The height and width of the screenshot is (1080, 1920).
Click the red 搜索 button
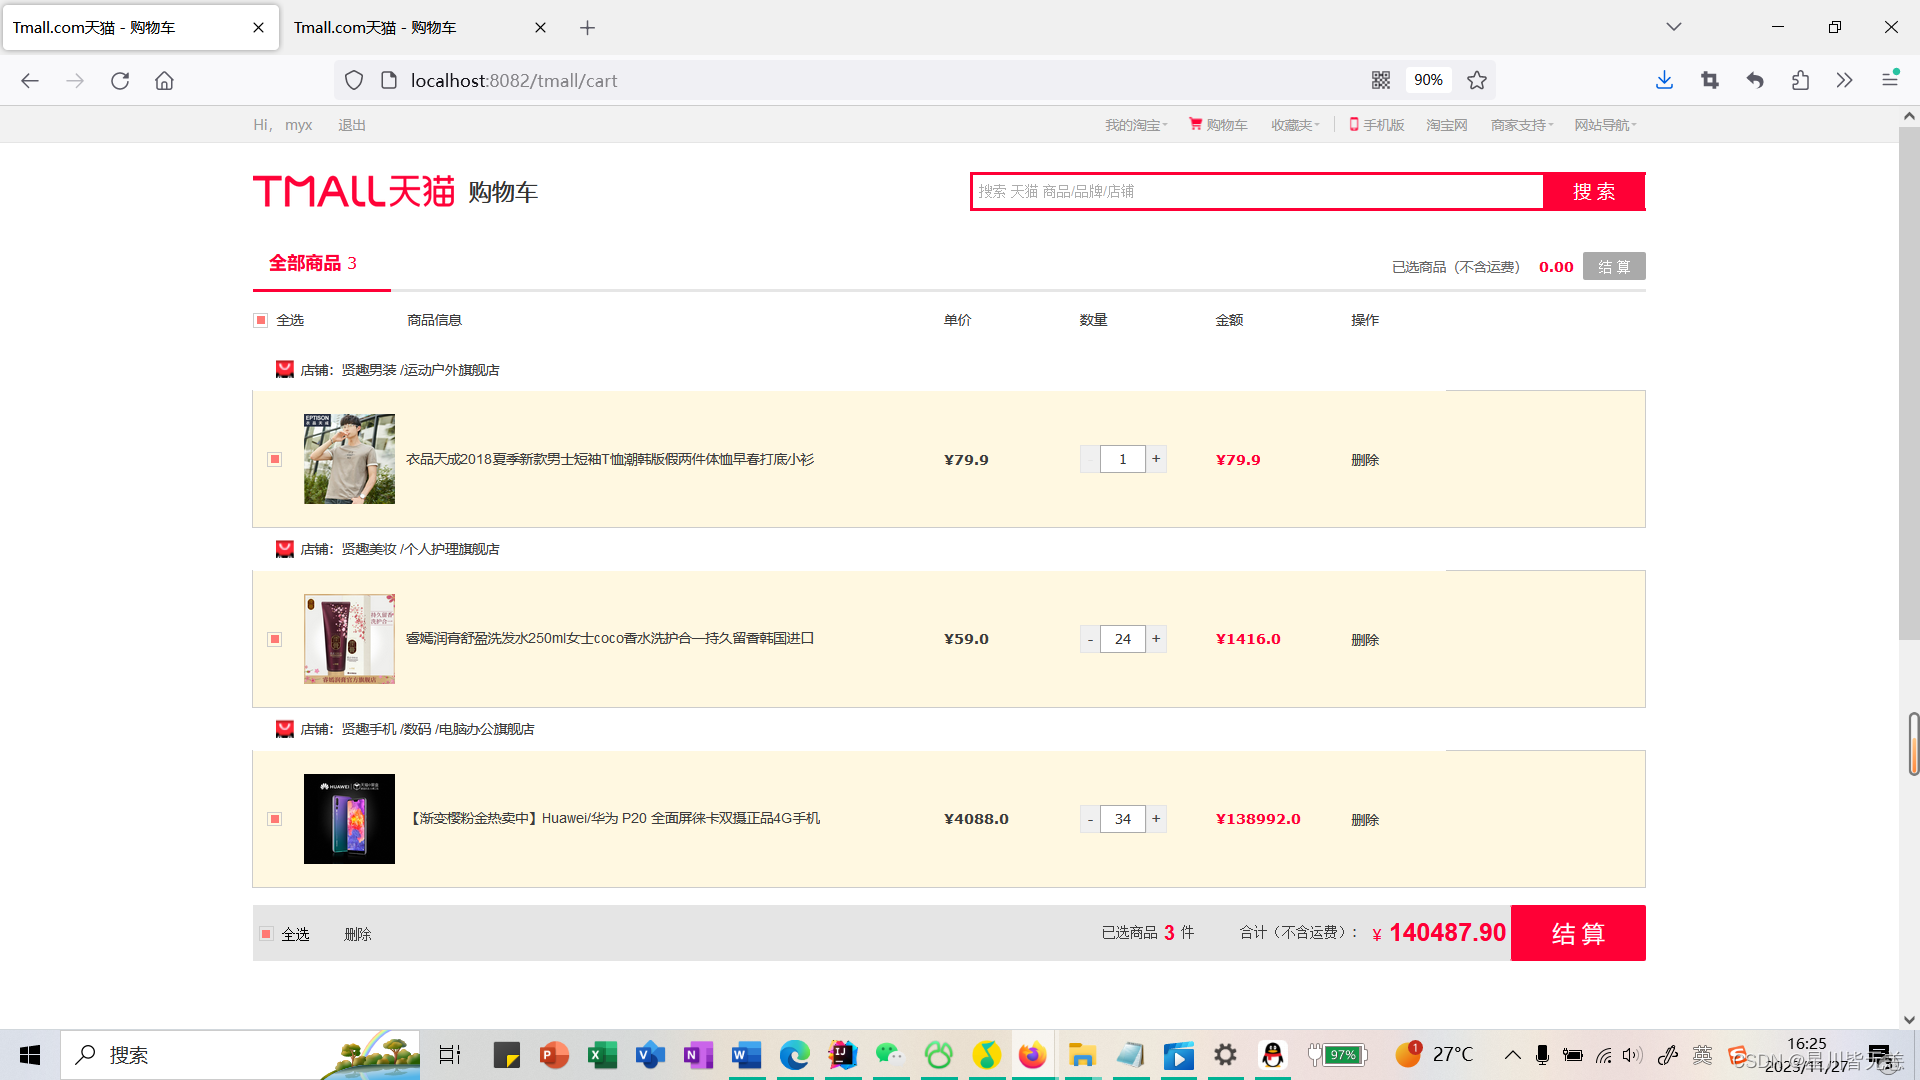[1594, 192]
